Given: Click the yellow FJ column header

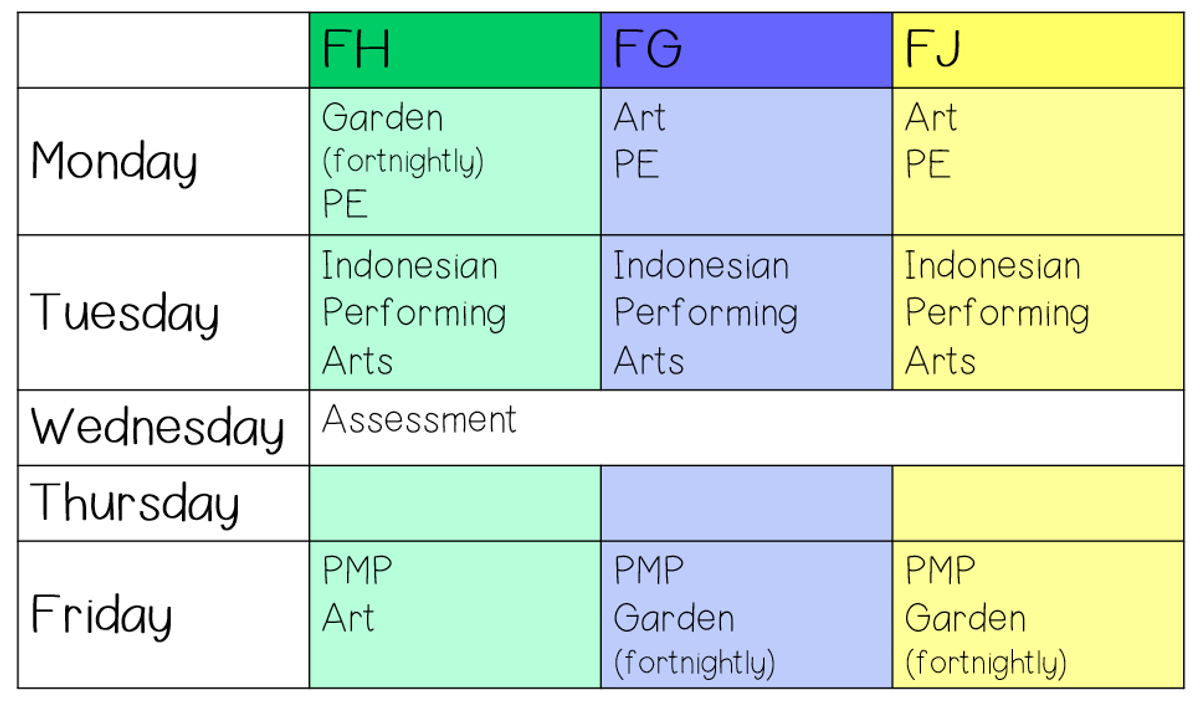Looking at the screenshot, I should [x=1039, y=51].
